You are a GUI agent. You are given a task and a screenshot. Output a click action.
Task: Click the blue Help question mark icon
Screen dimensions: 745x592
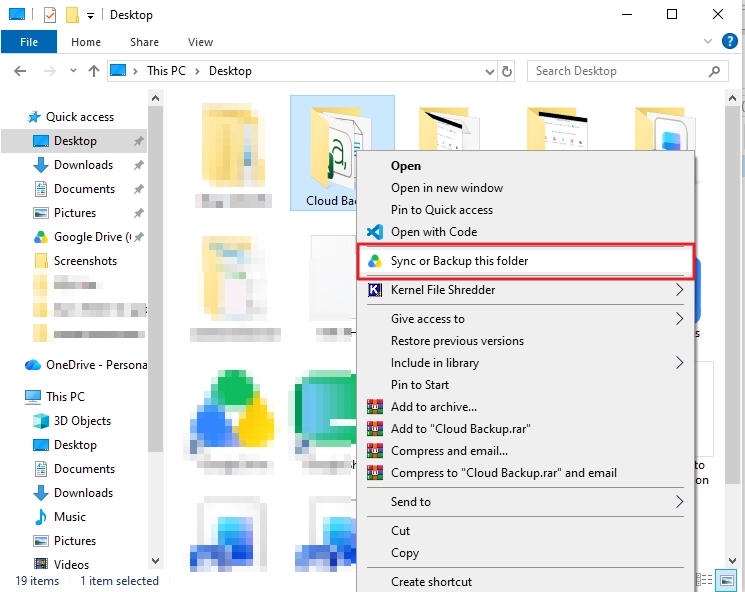(729, 41)
